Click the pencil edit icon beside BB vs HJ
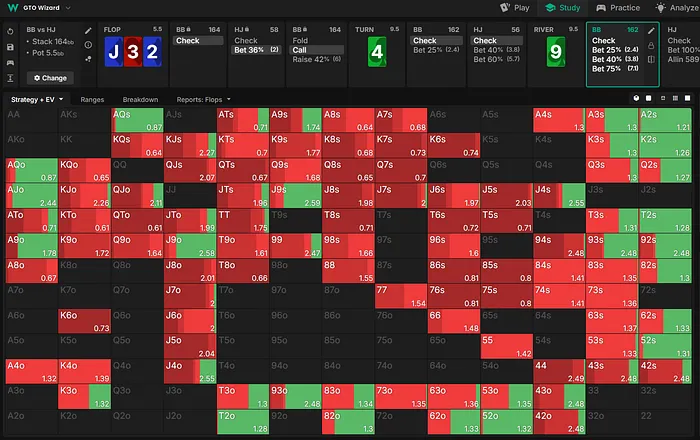 coord(88,30)
